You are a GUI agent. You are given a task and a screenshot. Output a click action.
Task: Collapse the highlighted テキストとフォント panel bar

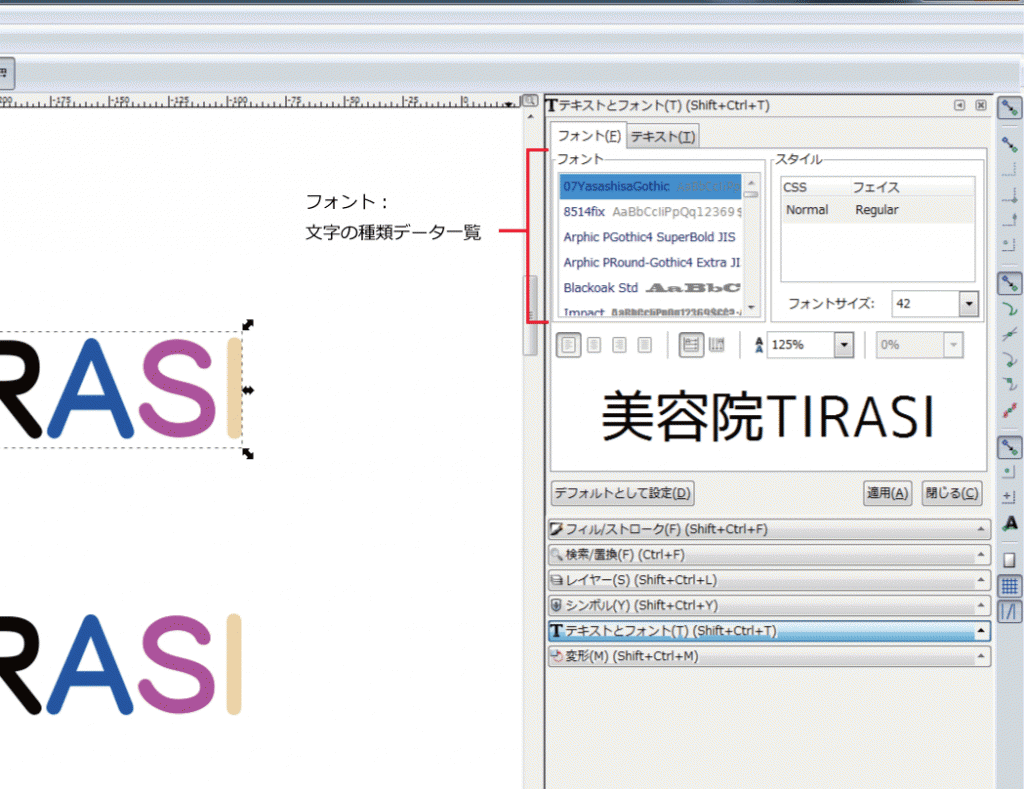[x=769, y=631]
